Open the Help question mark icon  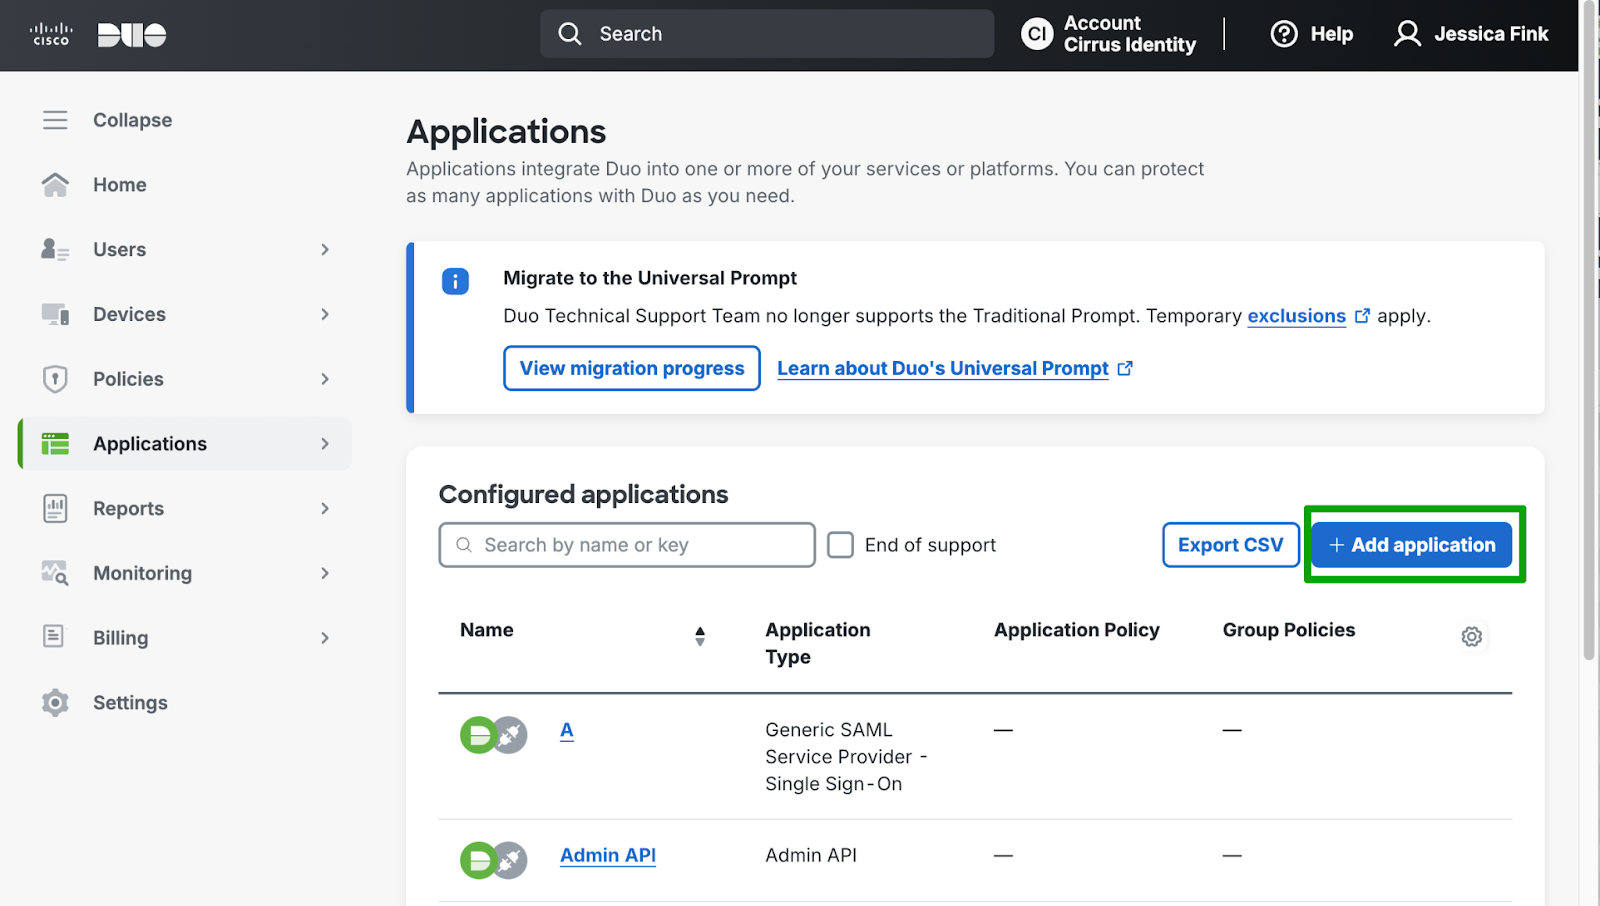click(x=1283, y=34)
